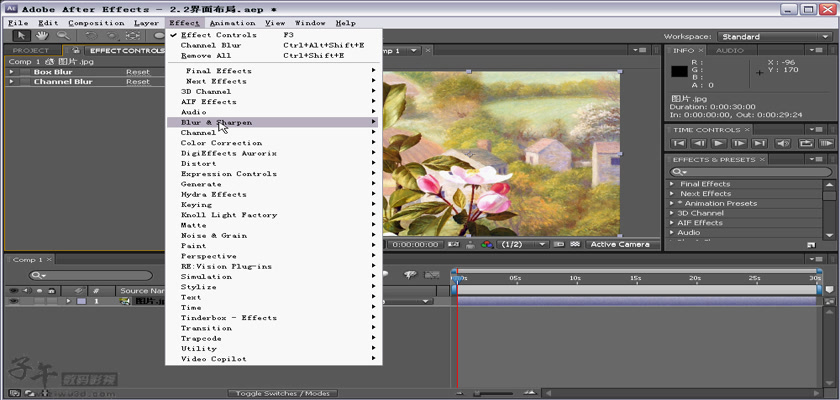Click the lock icon beside Effect Controls tab
This screenshot has width=840, height=400.
click(x=77, y=51)
